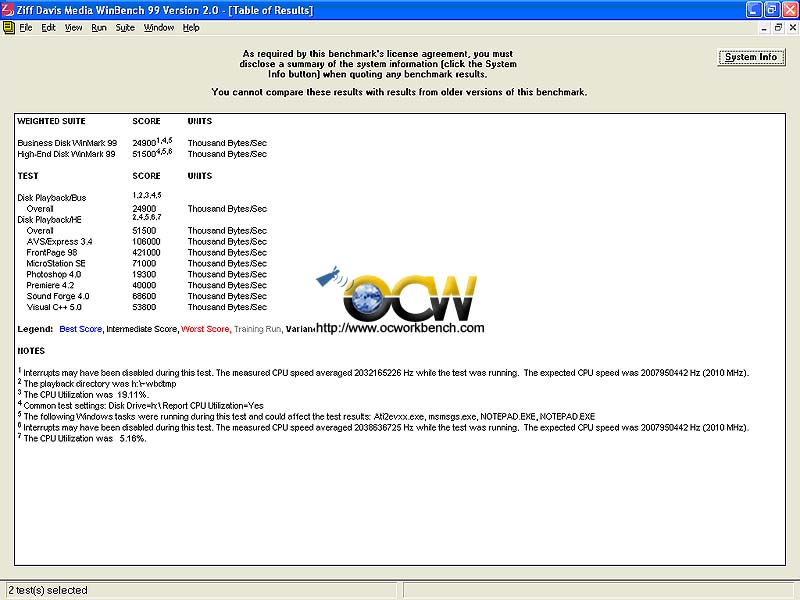Open the Window menu
800x600 pixels.
click(159, 28)
